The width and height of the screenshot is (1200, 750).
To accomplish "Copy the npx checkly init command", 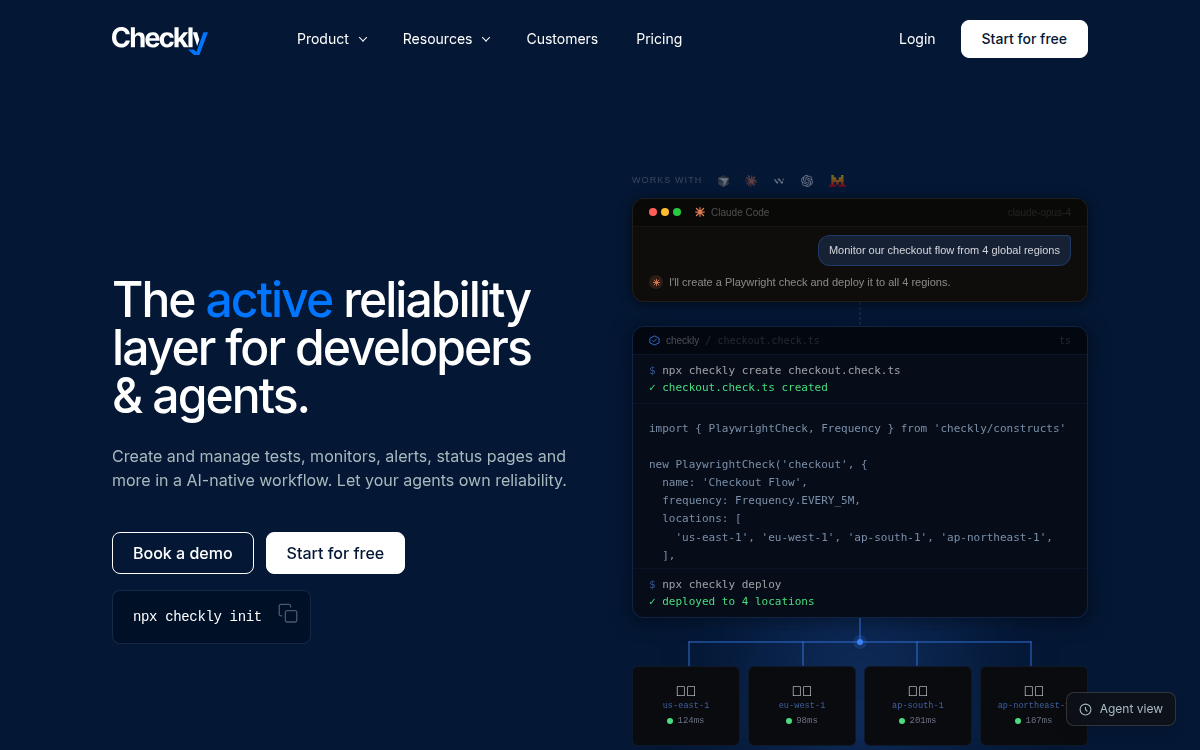I will click(x=288, y=614).
